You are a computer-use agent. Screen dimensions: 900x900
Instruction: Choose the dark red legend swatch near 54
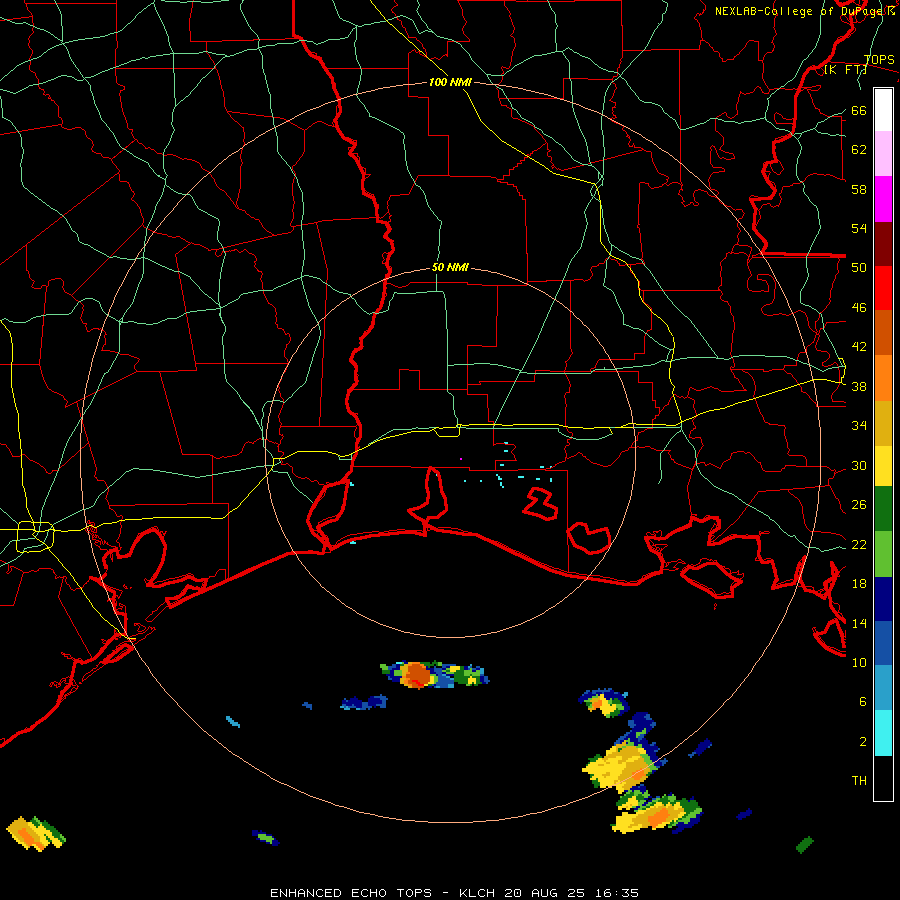tap(883, 244)
